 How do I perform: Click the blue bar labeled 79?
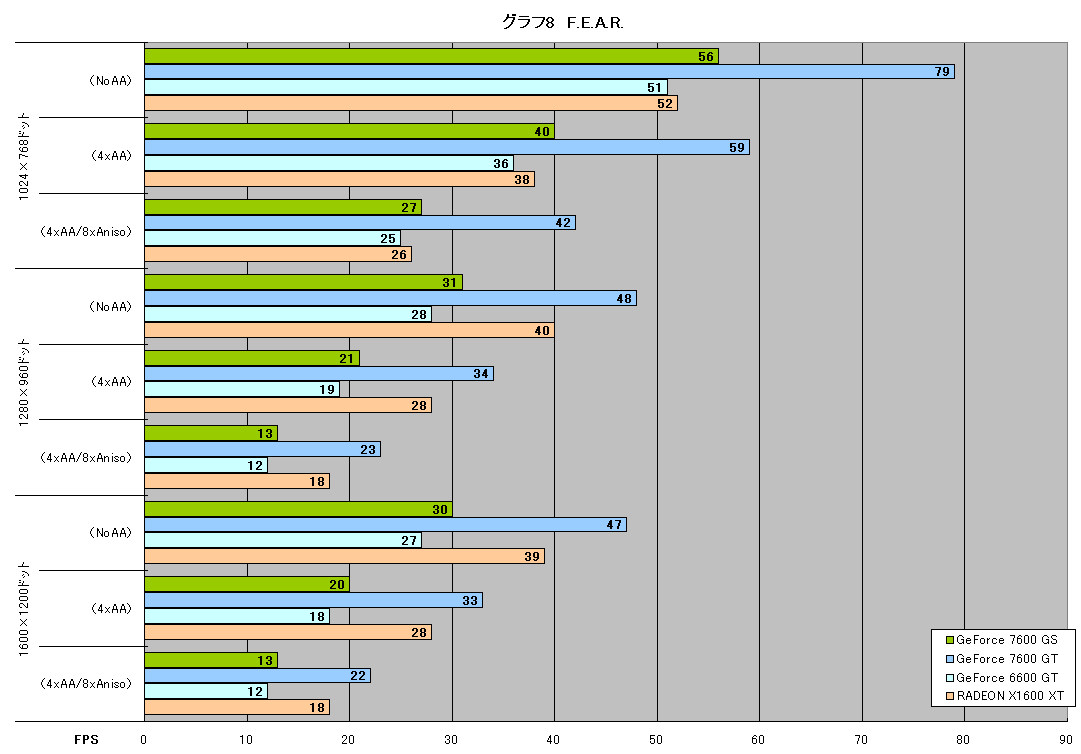coord(549,72)
